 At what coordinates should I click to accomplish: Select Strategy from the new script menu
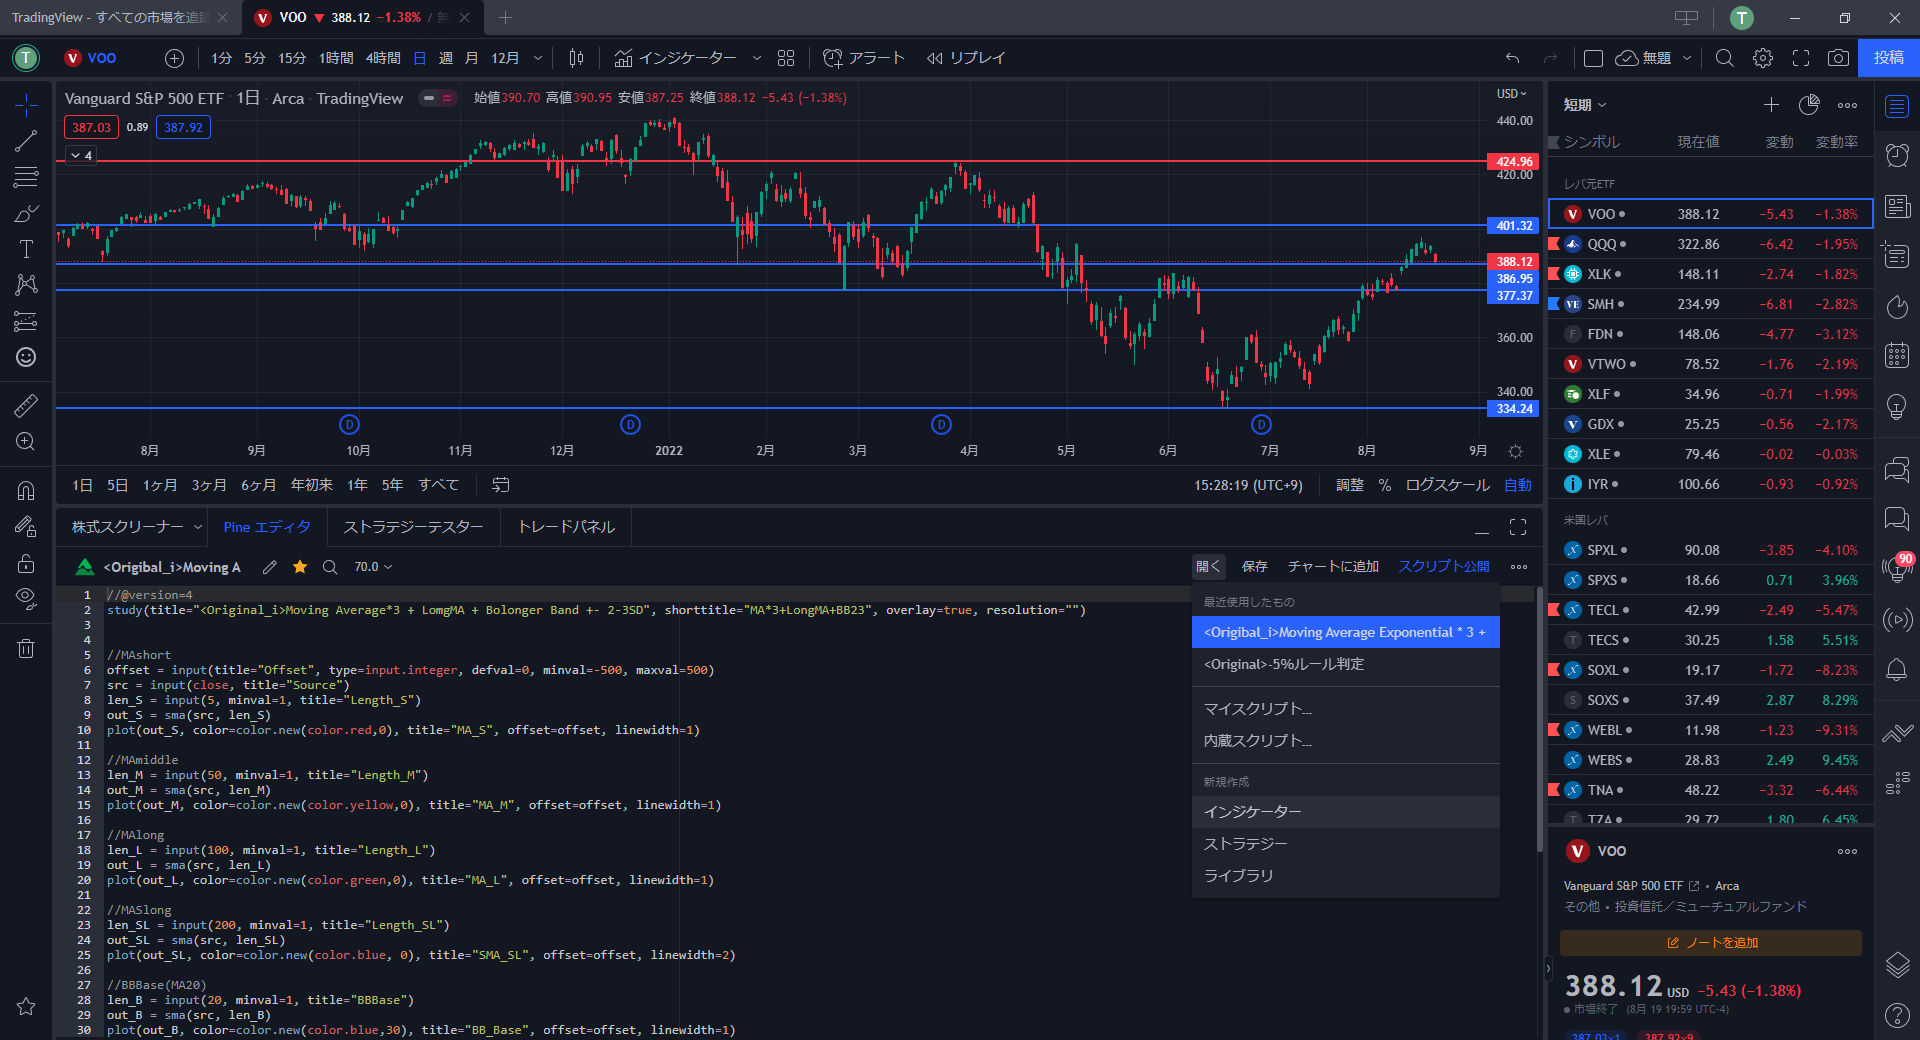tap(1245, 844)
